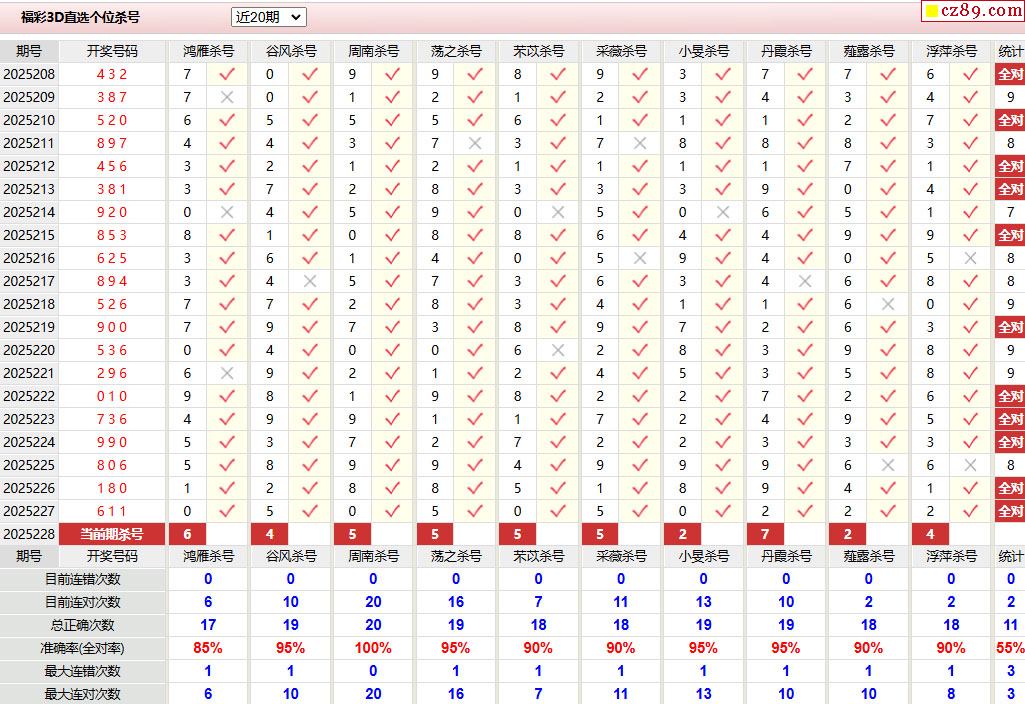Click the 55% value in the 统计 column

coord(1010,648)
